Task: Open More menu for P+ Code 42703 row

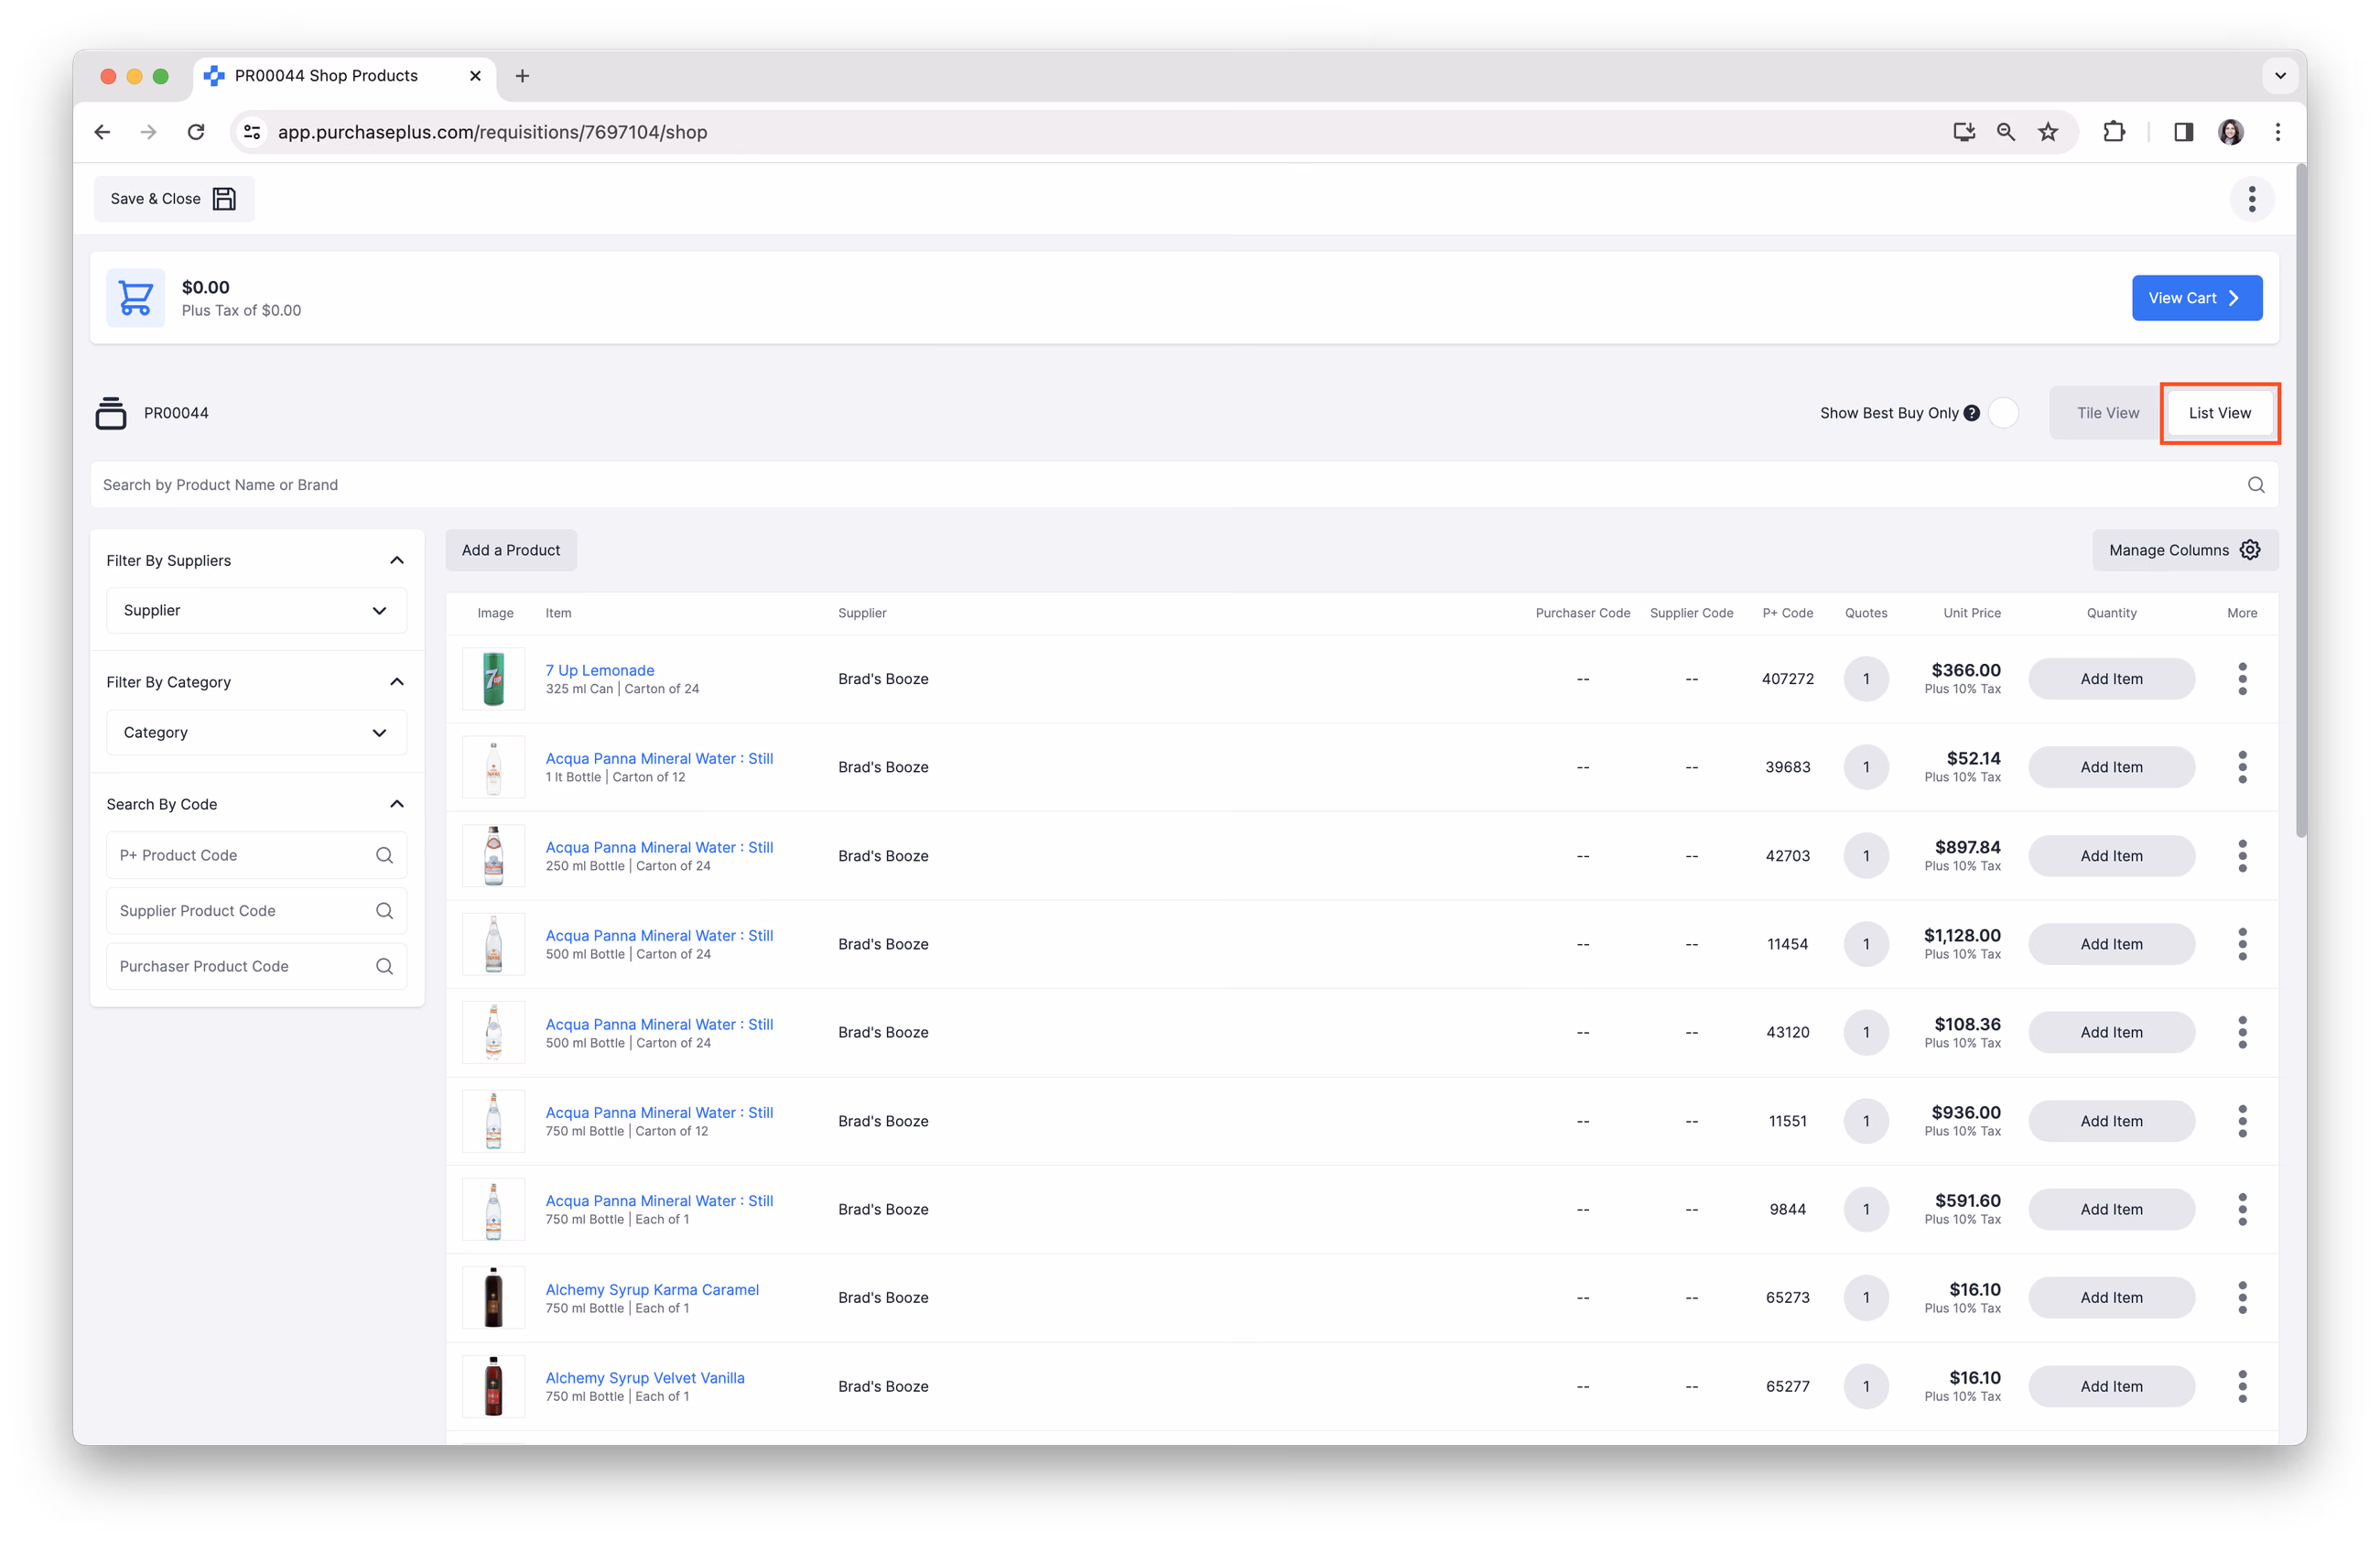Action: point(2242,856)
